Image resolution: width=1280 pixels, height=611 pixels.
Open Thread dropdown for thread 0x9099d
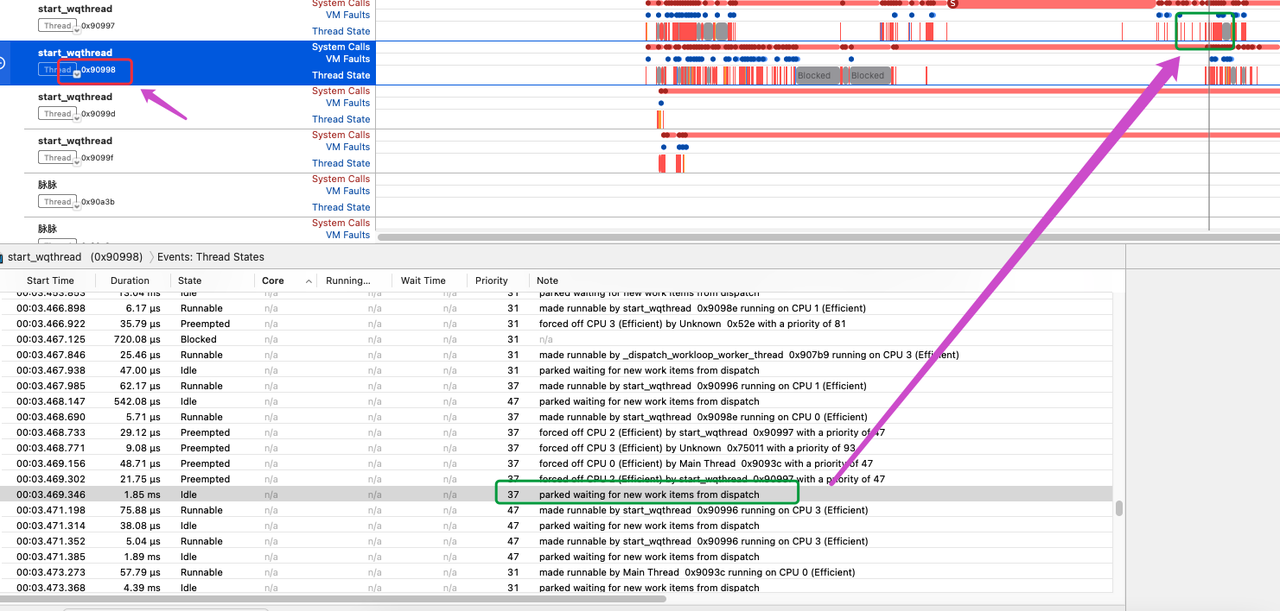[59, 114]
